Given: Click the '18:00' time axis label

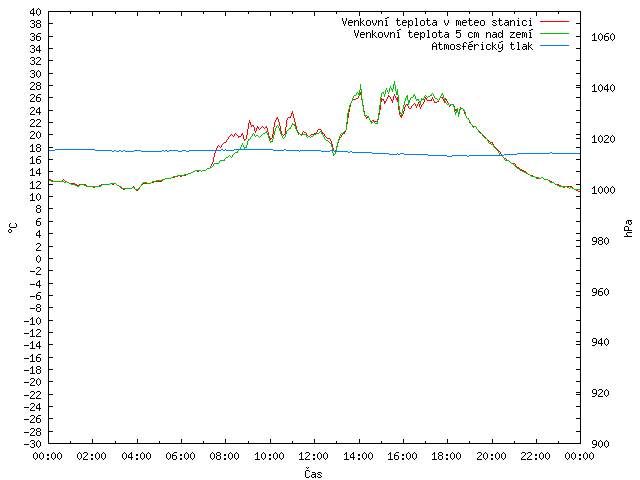Looking at the screenshot, I should [x=447, y=456].
